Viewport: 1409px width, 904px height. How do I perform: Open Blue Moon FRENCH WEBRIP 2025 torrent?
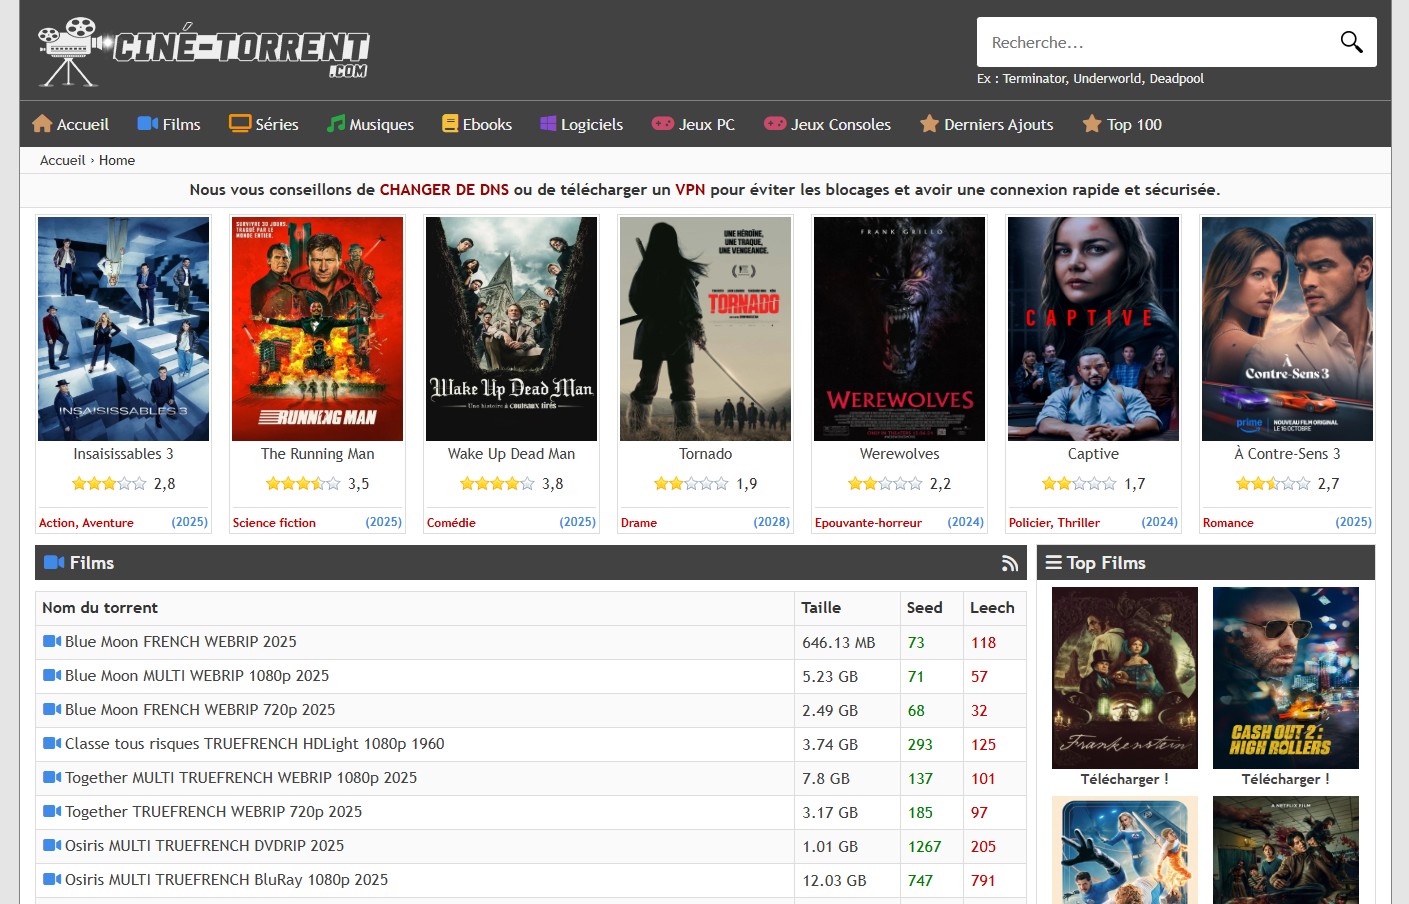(180, 642)
